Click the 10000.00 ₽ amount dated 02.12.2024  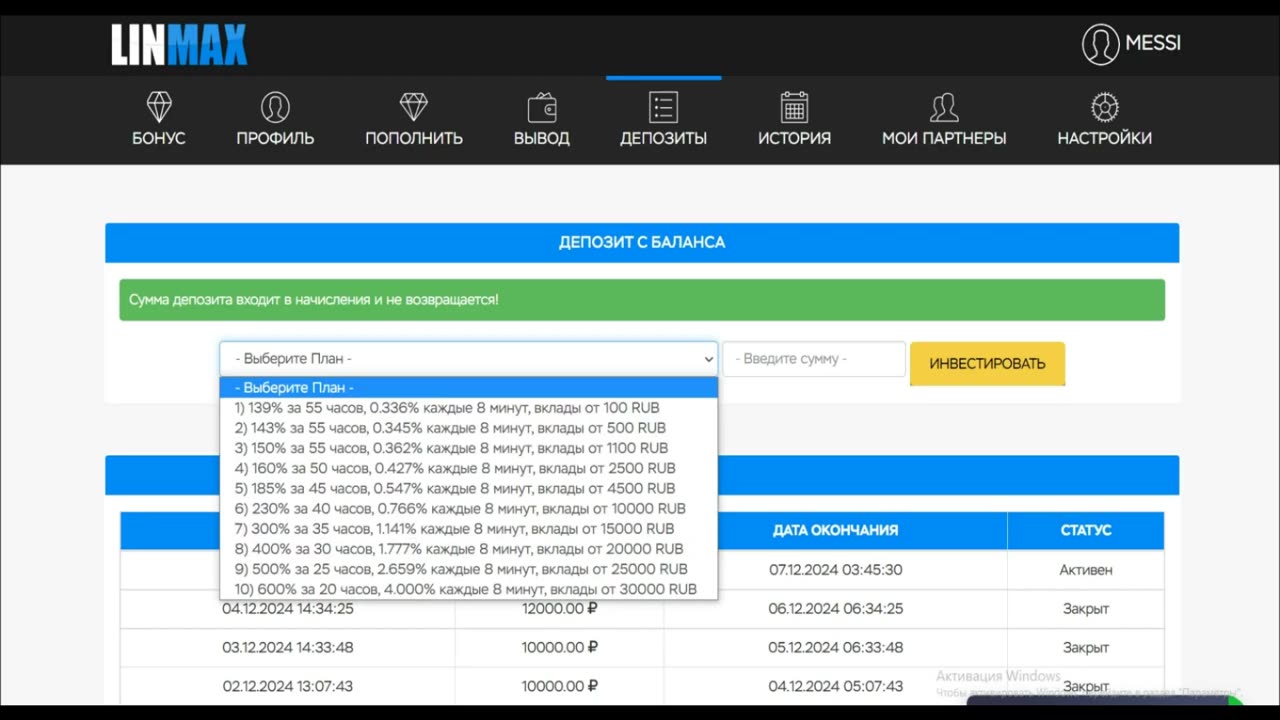[x=560, y=686]
